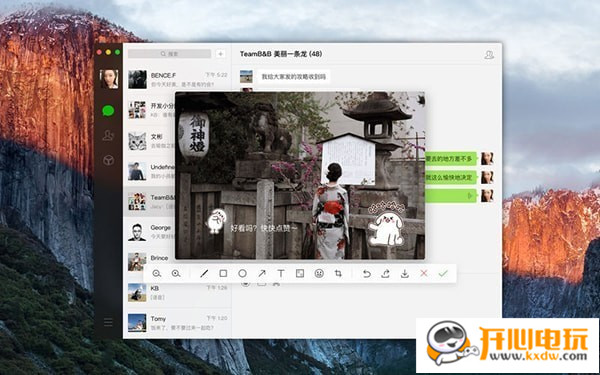Screen dimensions: 600x375
Task: Cancel the screenshot with red X
Action: tap(424, 274)
